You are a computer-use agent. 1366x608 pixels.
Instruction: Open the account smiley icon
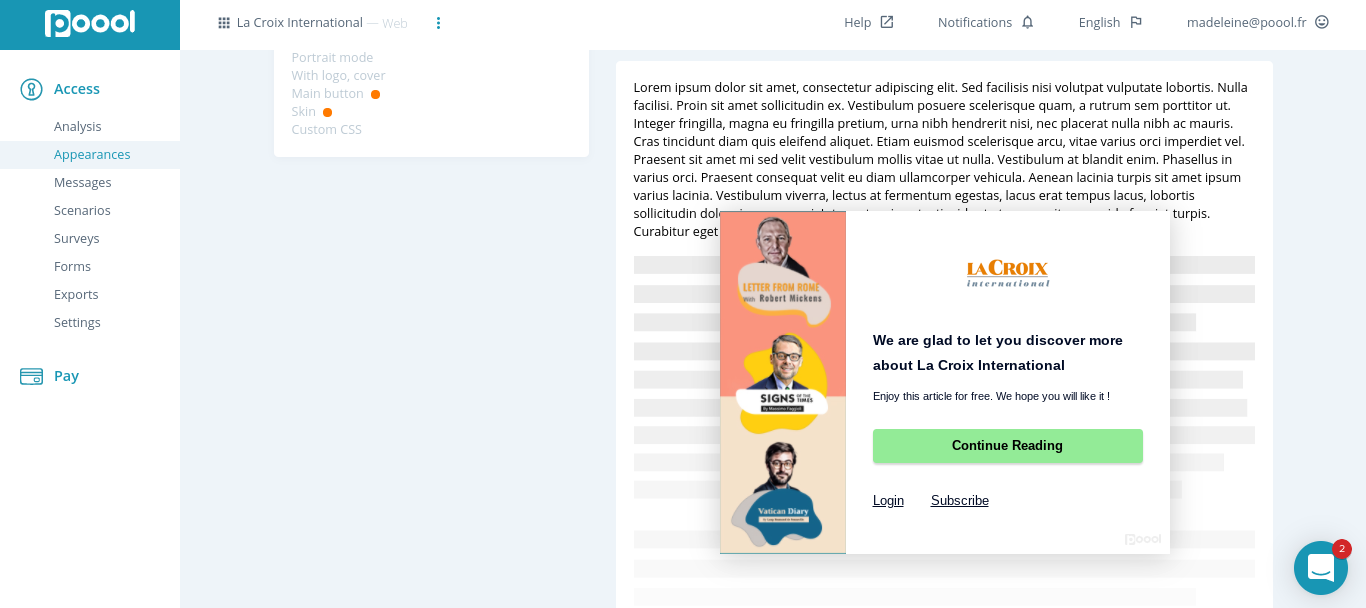(x=1322, y=22)
